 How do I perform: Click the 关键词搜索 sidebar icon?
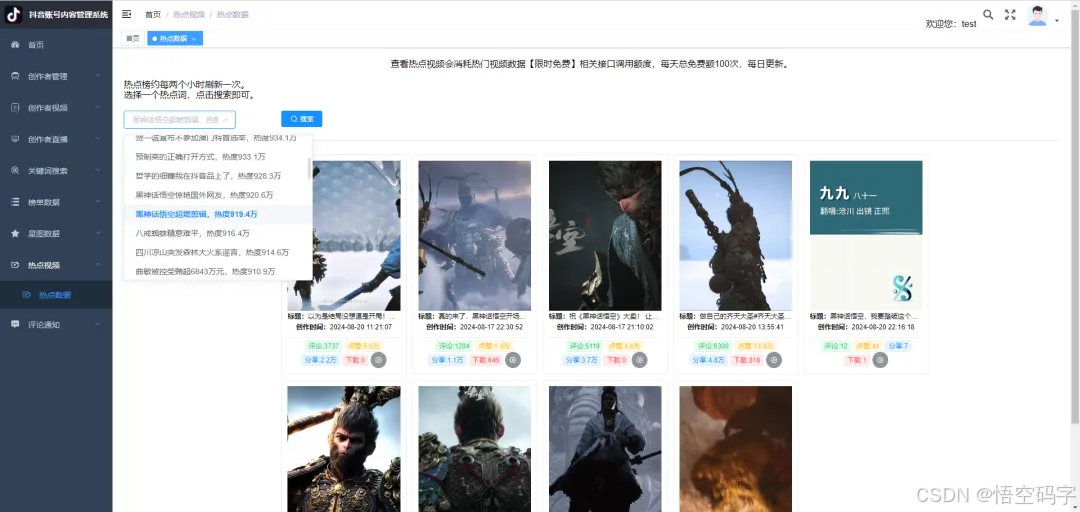[15, 171]
